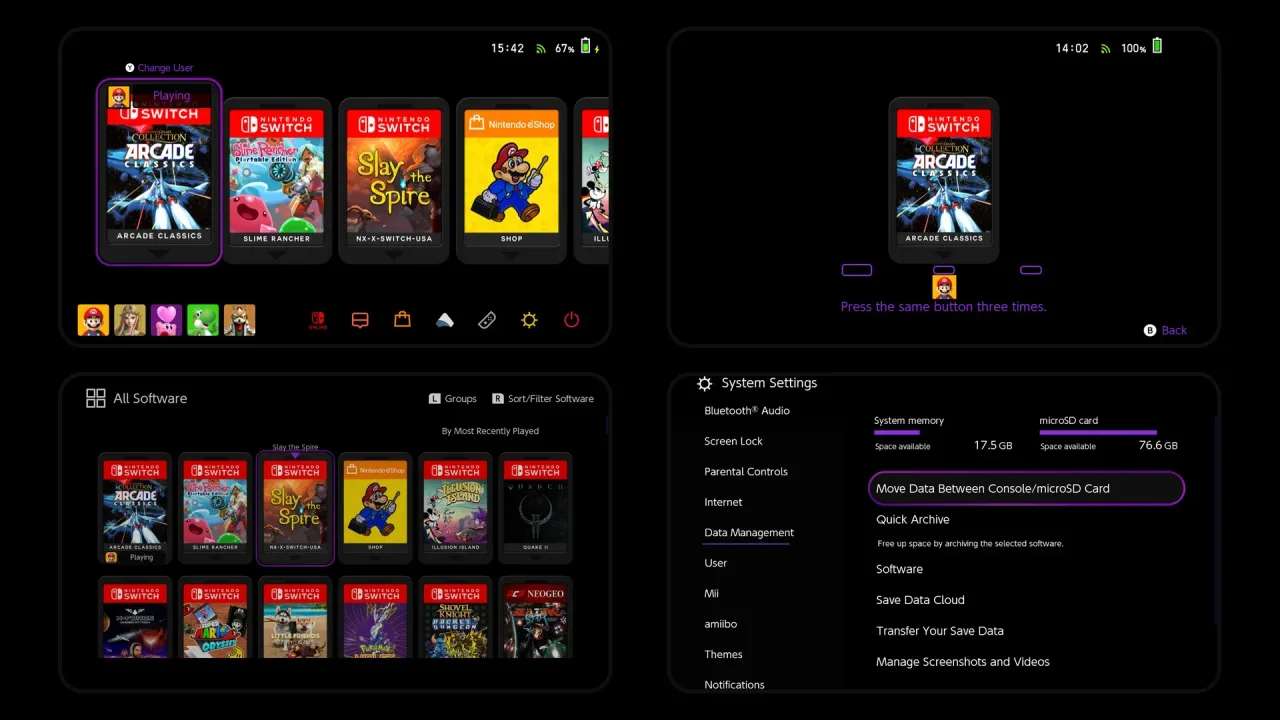
Task: Open Groups in All Software
Action: (x=460, y=399)
